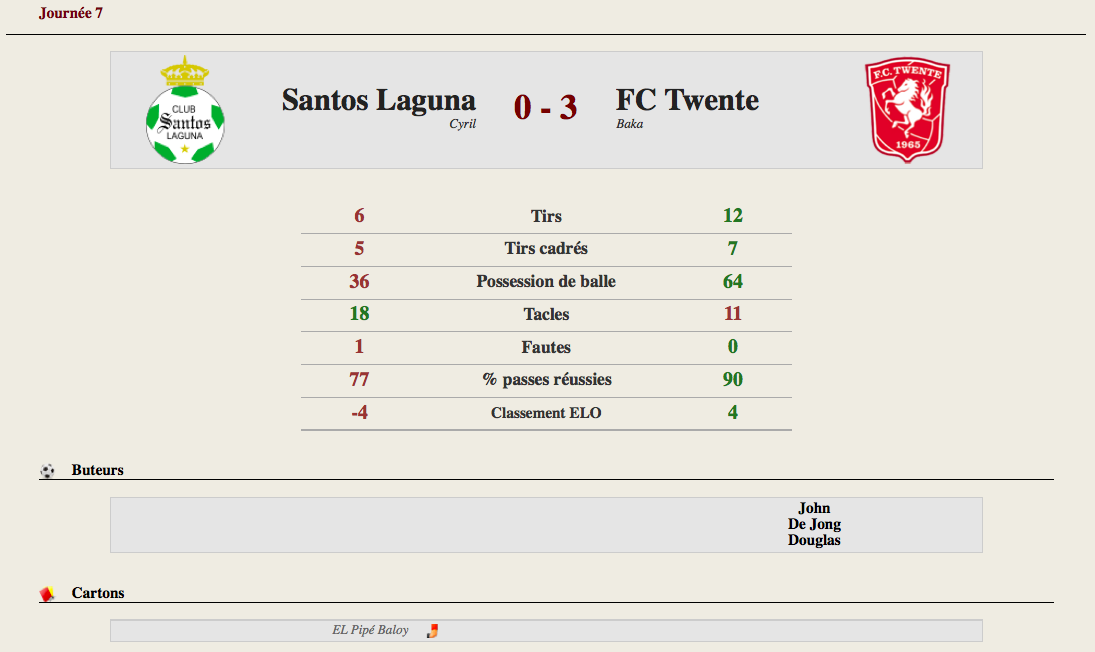Select the Journée 7 heading
This screenshot has height=652, width=1095.
(71, 13)
